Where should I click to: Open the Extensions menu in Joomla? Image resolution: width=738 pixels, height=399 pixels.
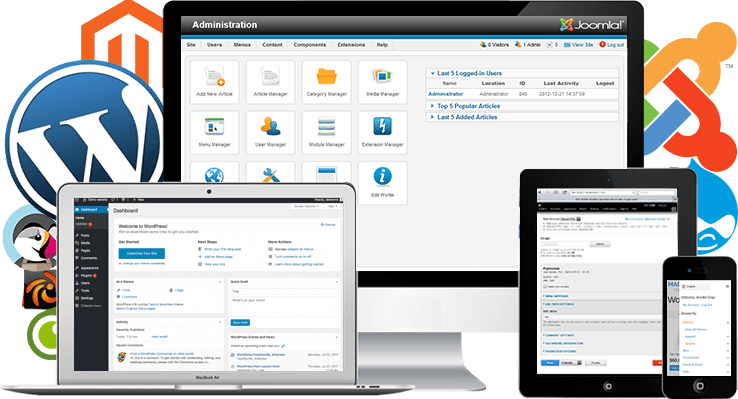pyautogui.click(x=351, y=45)
